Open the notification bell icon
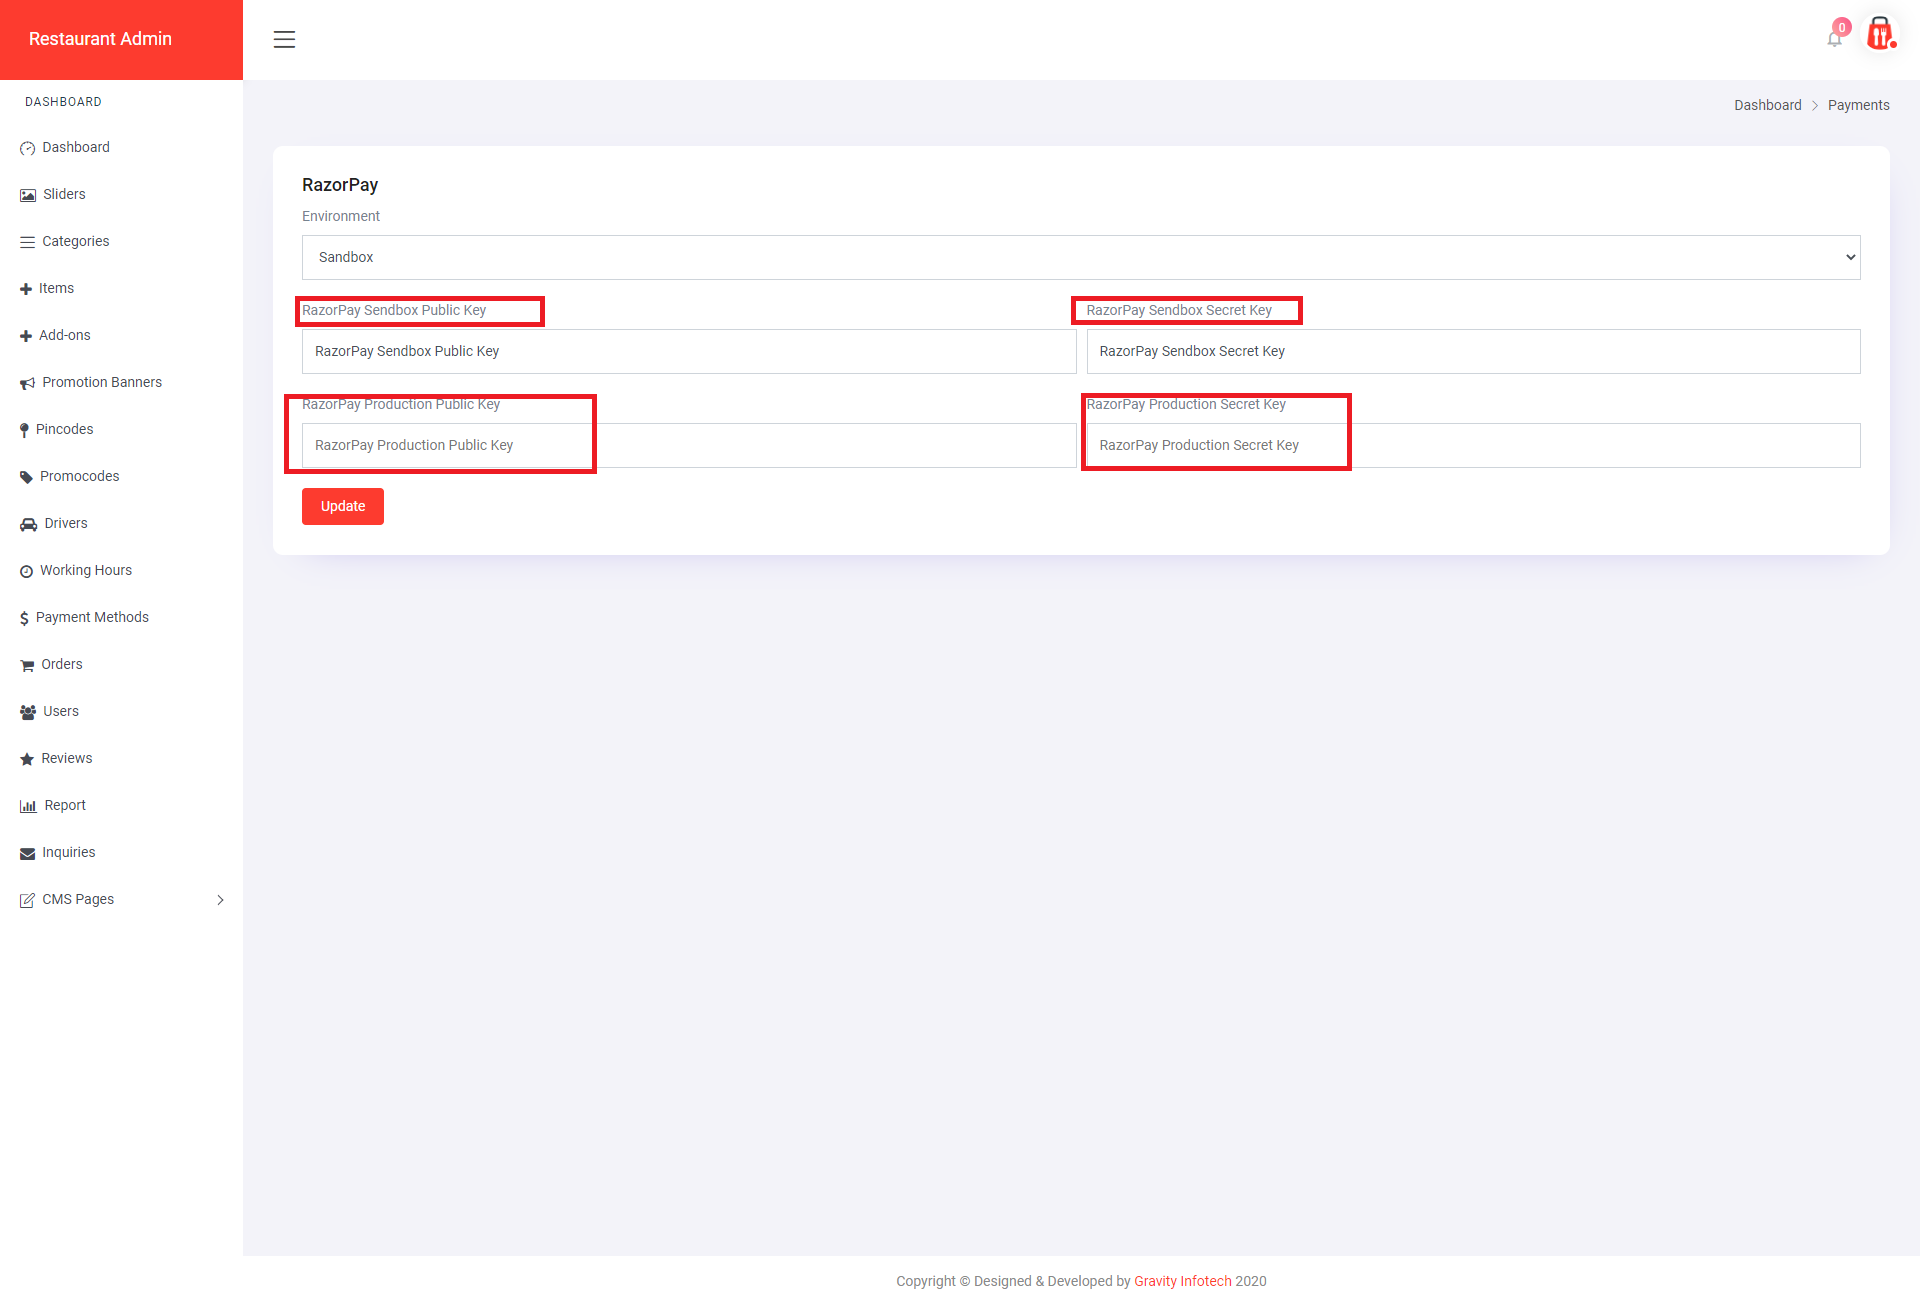This screenshot has height=1307, width=1920. click(x=1834, y=38)
